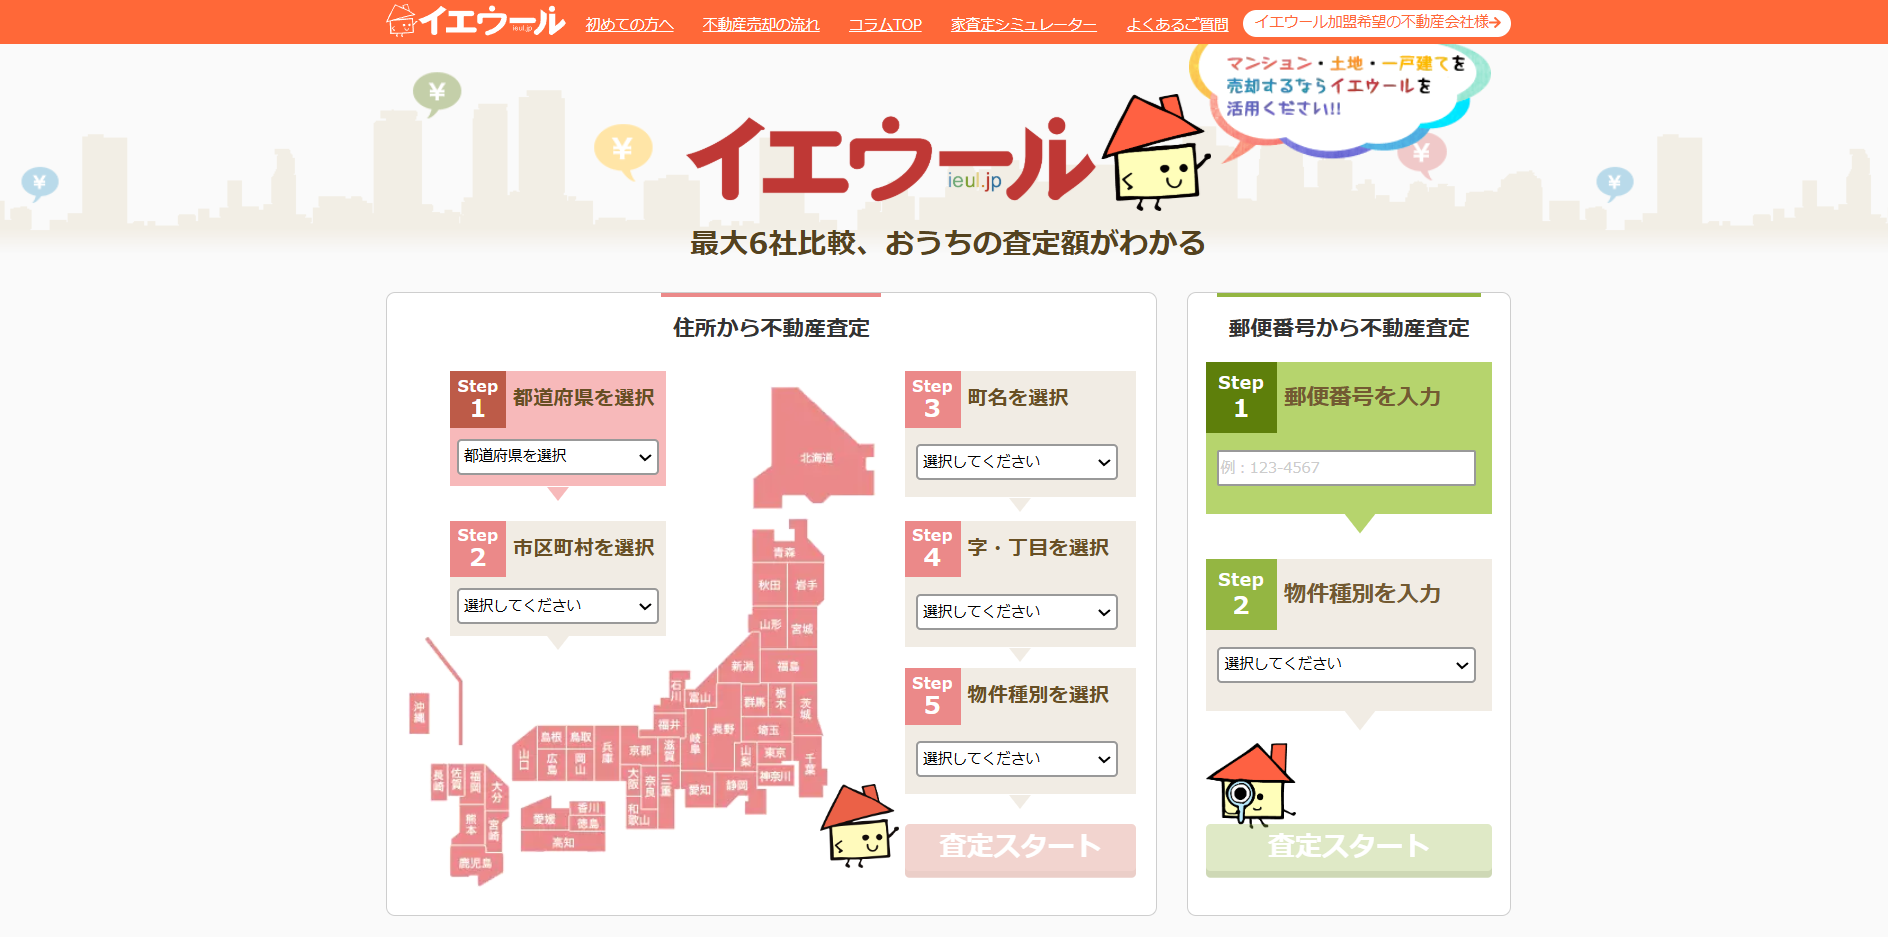Select 新潟 prefecture on the map
Screen dimensions: 1888x937
(x=741, y=666)
